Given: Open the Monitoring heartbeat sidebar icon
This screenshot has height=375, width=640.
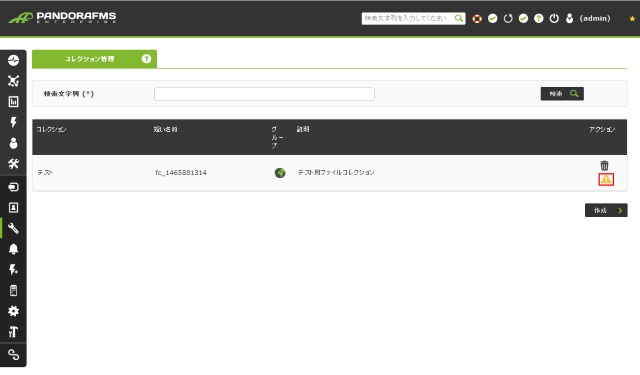Looking at the screenshot, I should click(x=13, y=60).
